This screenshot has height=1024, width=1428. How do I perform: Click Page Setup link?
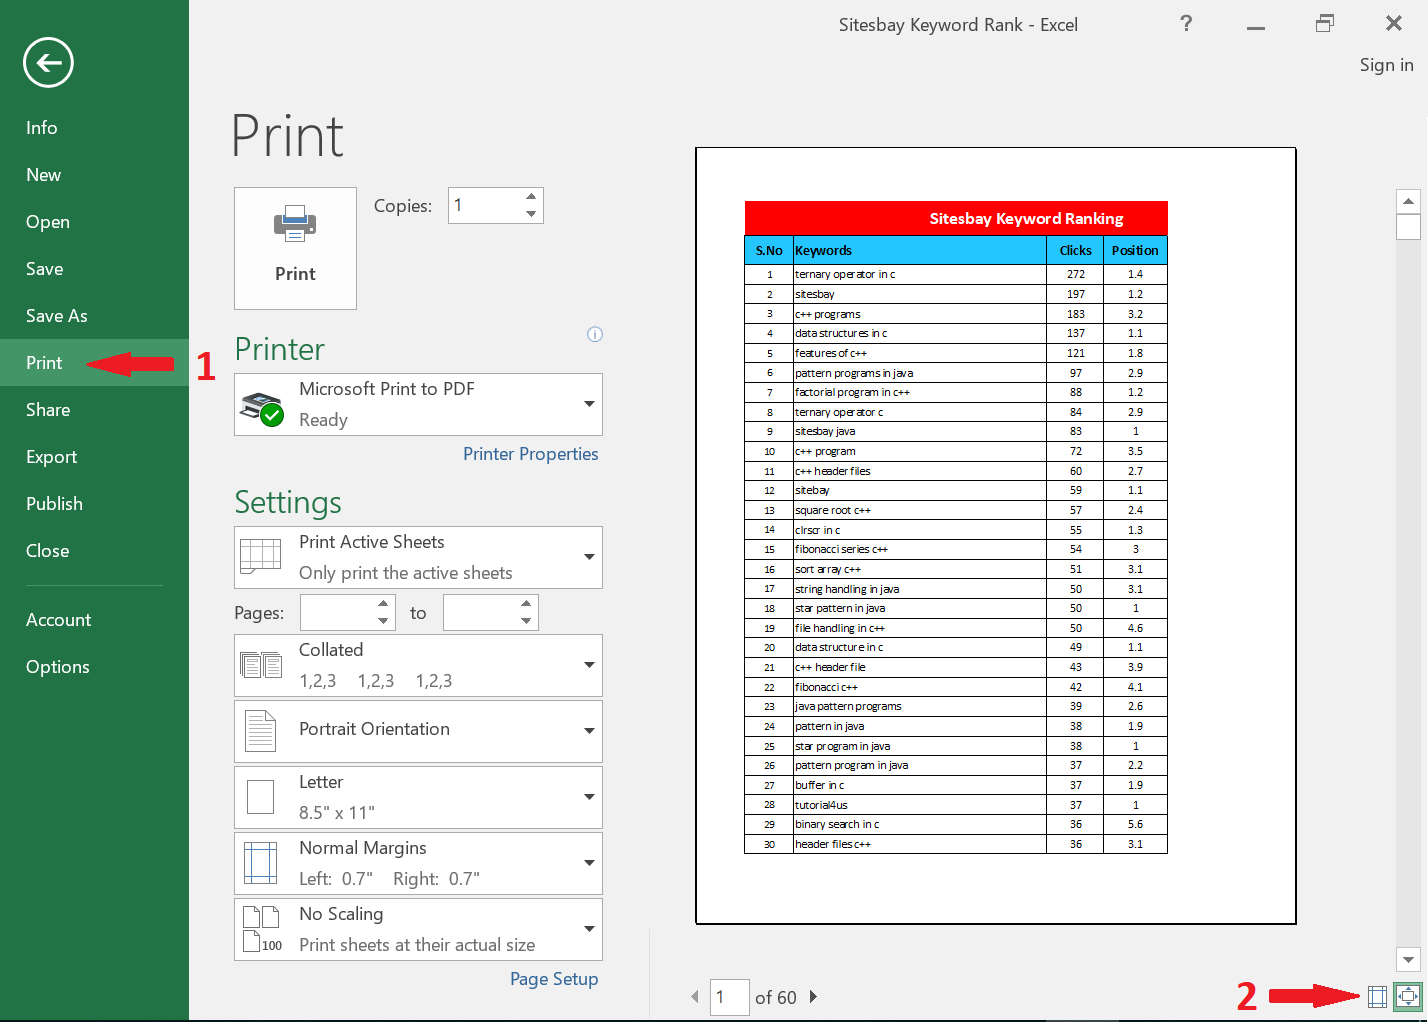[x=554, y=979]
